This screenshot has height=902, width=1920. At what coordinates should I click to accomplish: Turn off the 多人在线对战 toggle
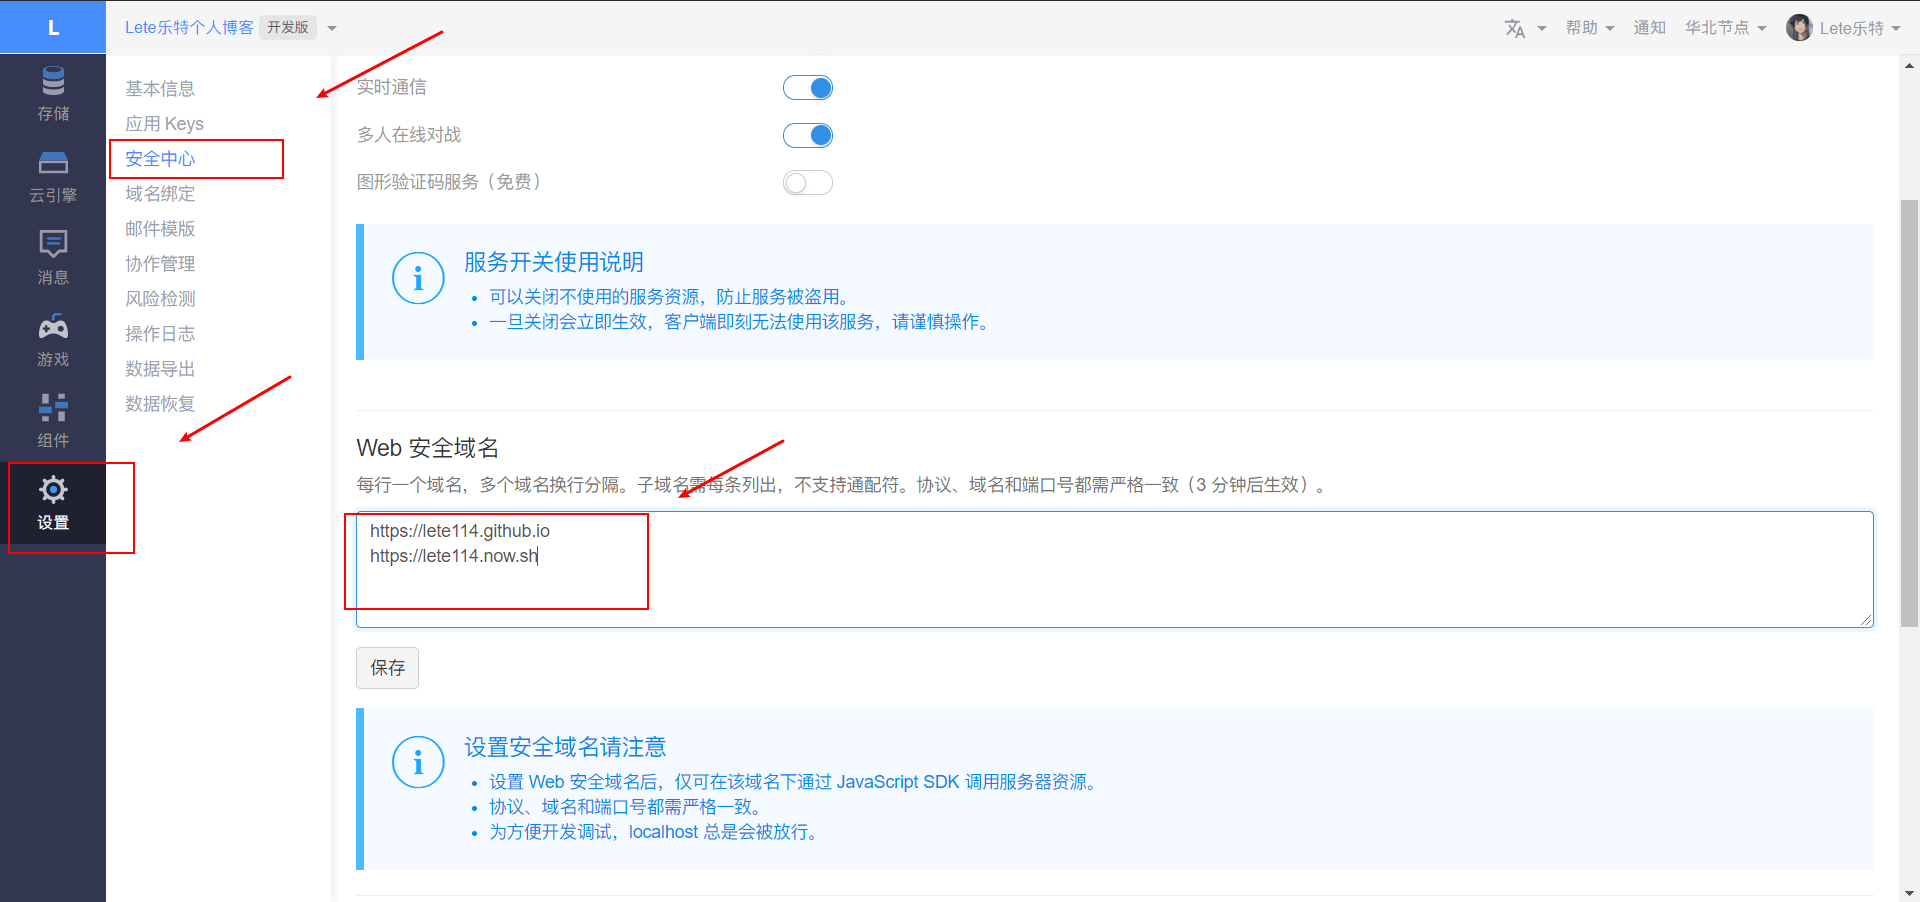click(x=808, y=135)
